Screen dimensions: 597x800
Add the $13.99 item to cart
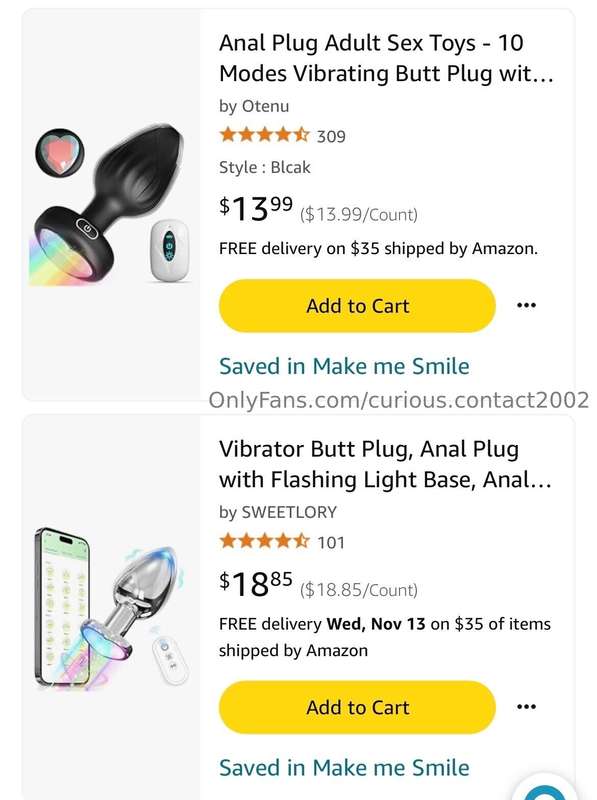click(357, 306)
